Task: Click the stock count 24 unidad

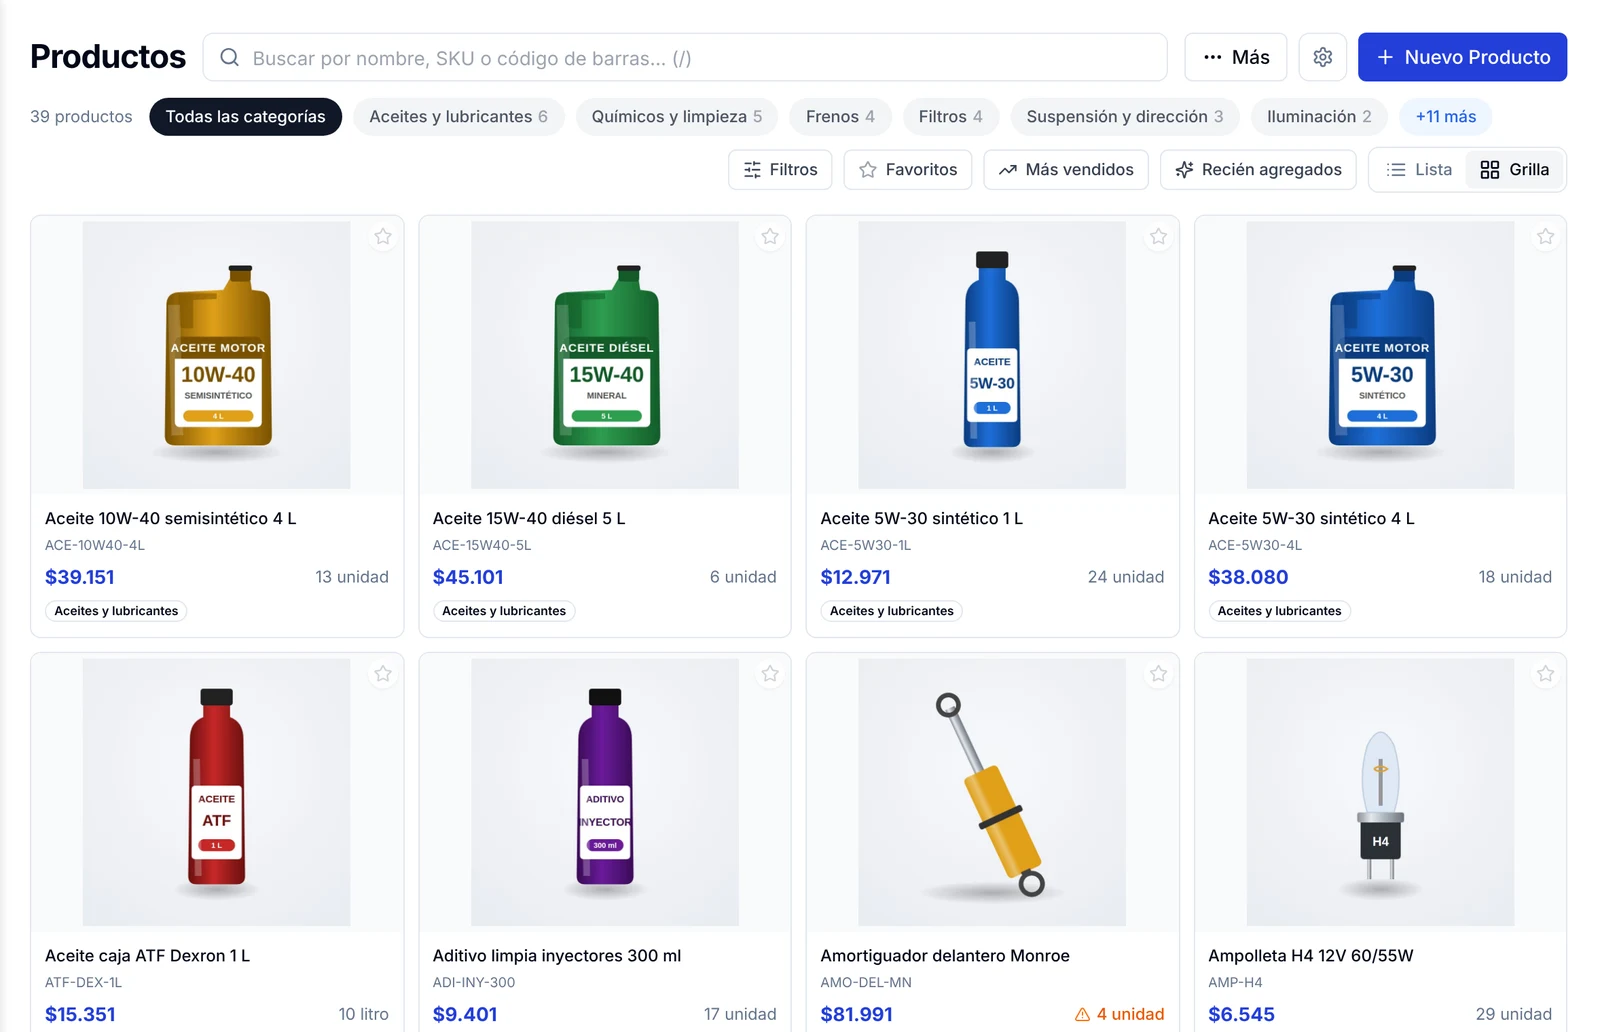Action: pyautogui.click(x=1126, y=577)
